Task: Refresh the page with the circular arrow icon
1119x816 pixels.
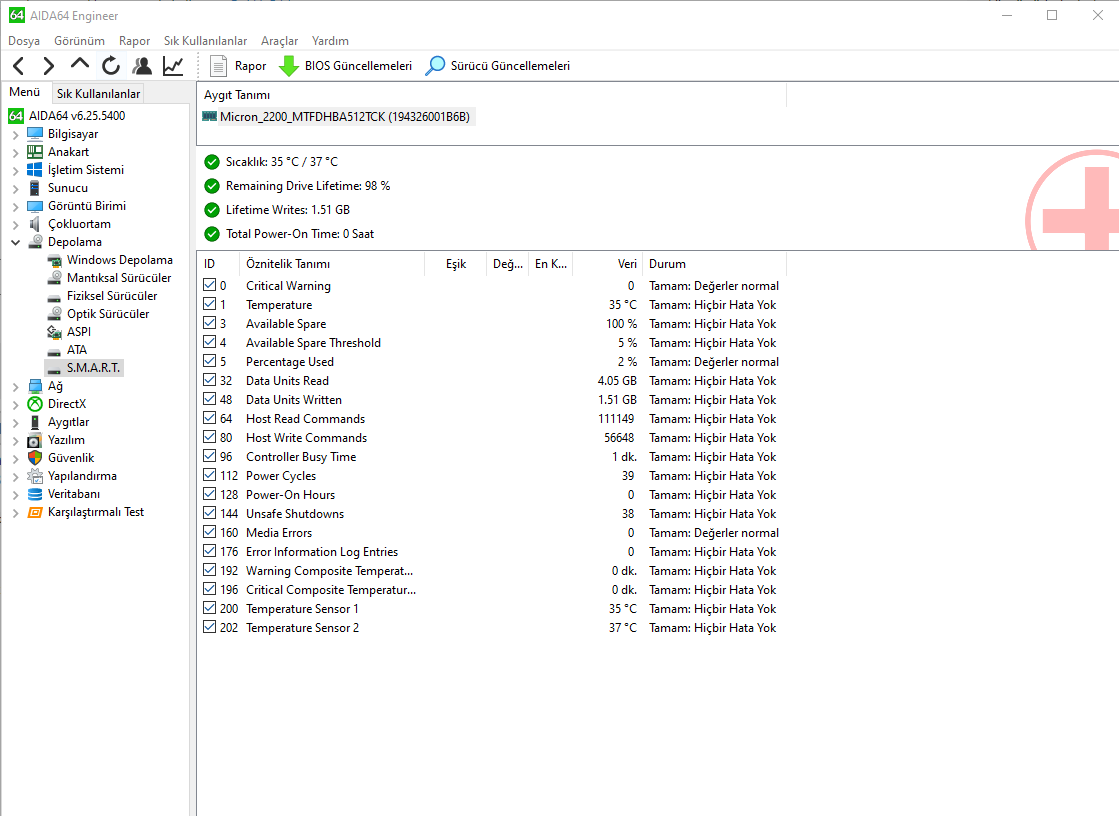Action: pos(111,66)
